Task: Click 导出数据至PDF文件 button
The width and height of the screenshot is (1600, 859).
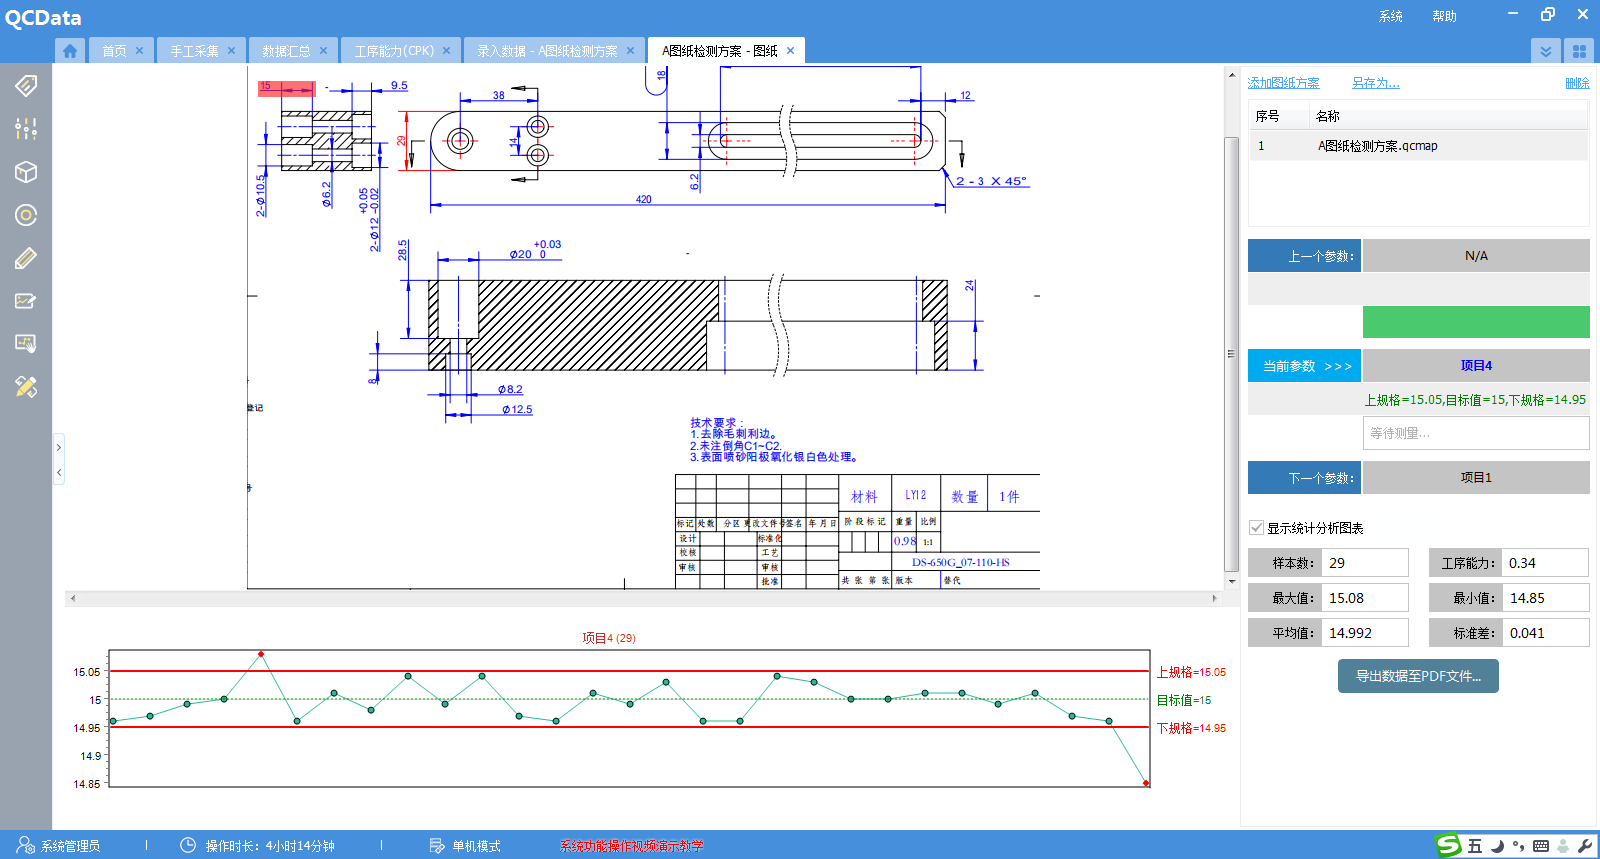Action: click(1418, 676)
